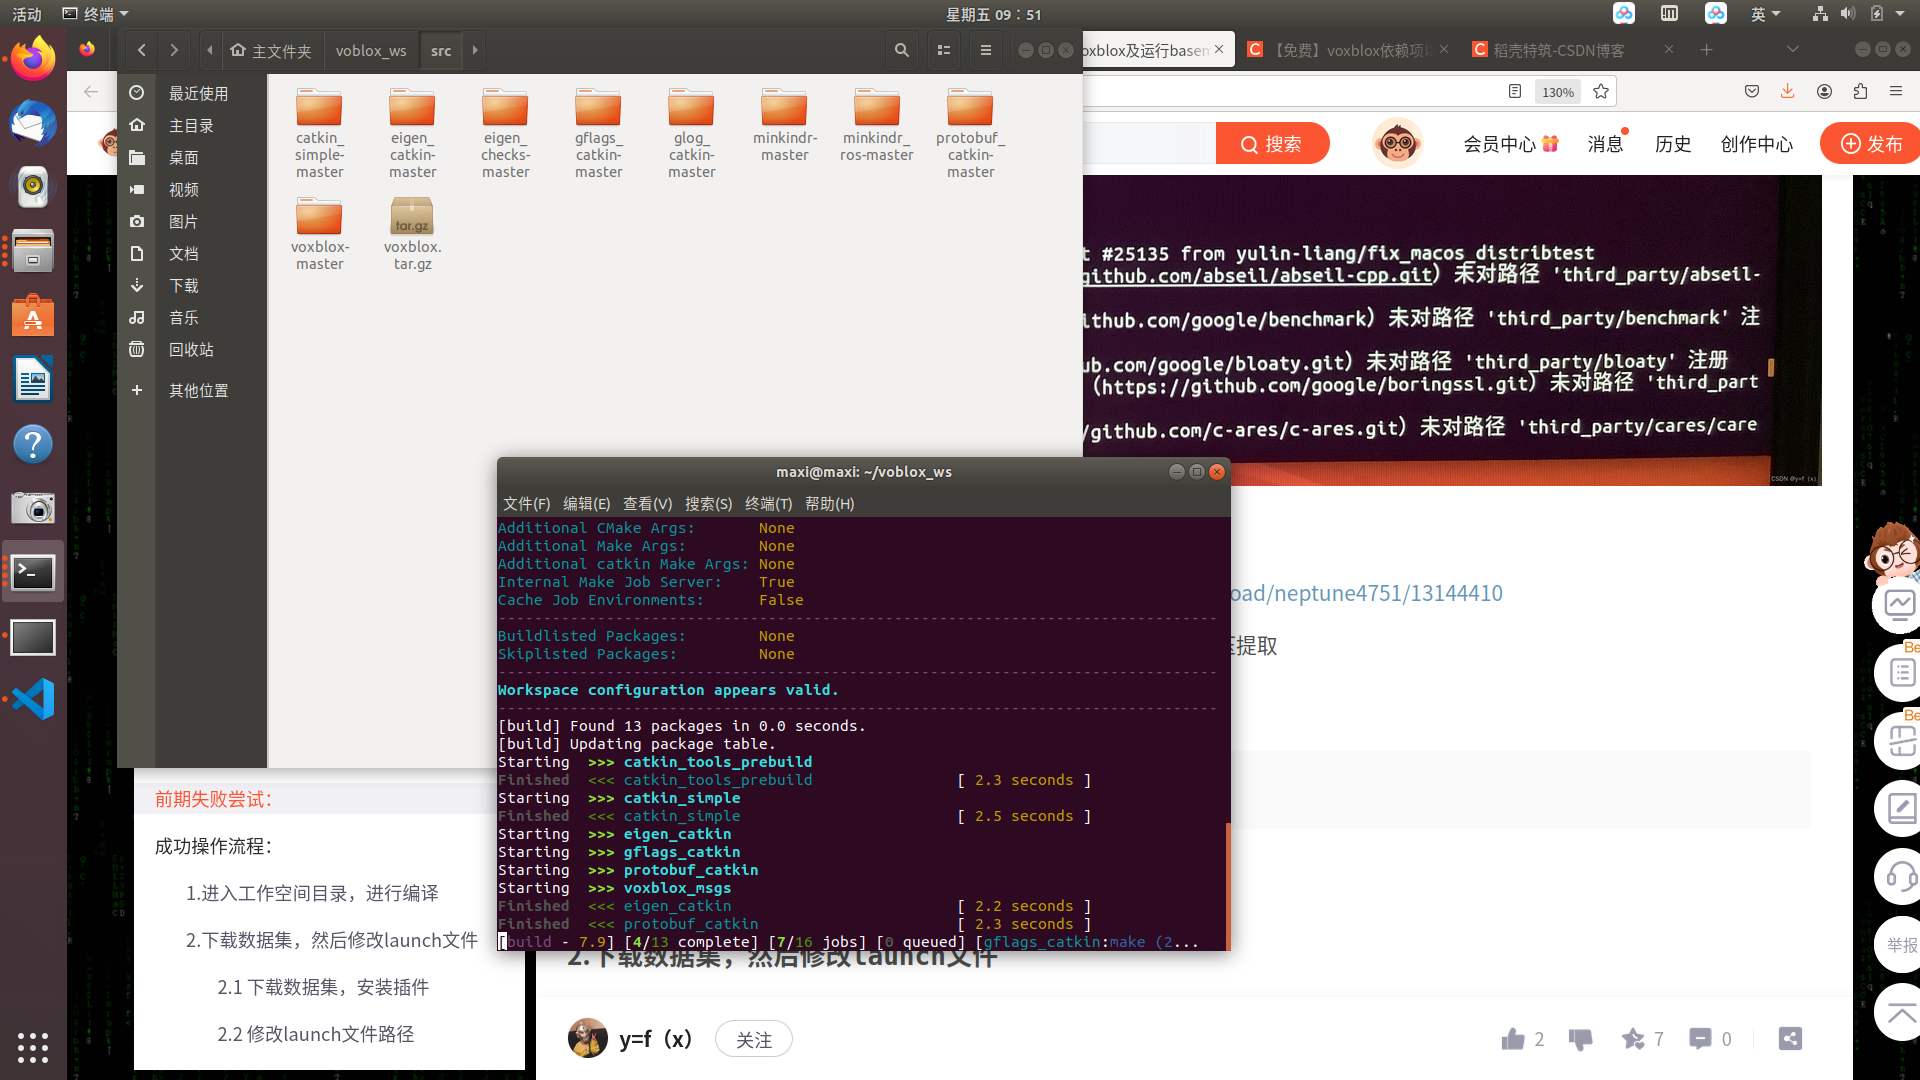Image resolution: width=1920 pixels, height=1080 pixels.
Task: Open Other Locations in the sidebar
Action: 197,390
